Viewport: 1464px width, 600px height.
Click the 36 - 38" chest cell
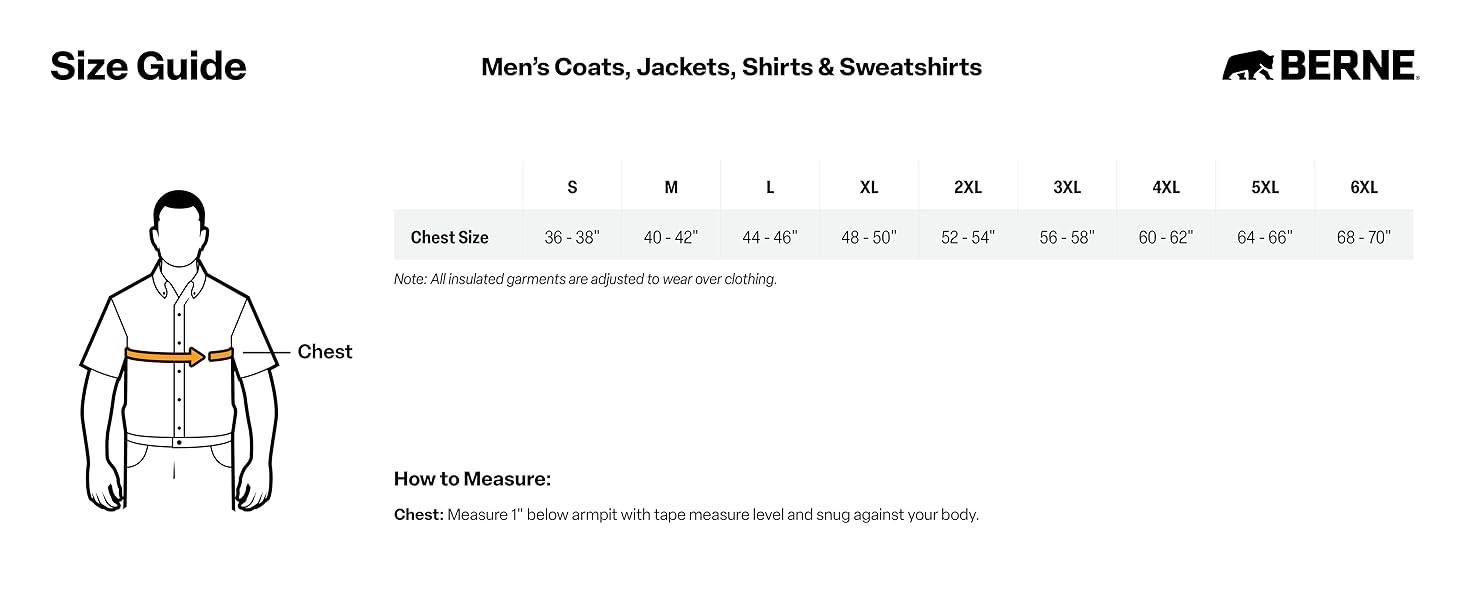[x=572, y=237]
